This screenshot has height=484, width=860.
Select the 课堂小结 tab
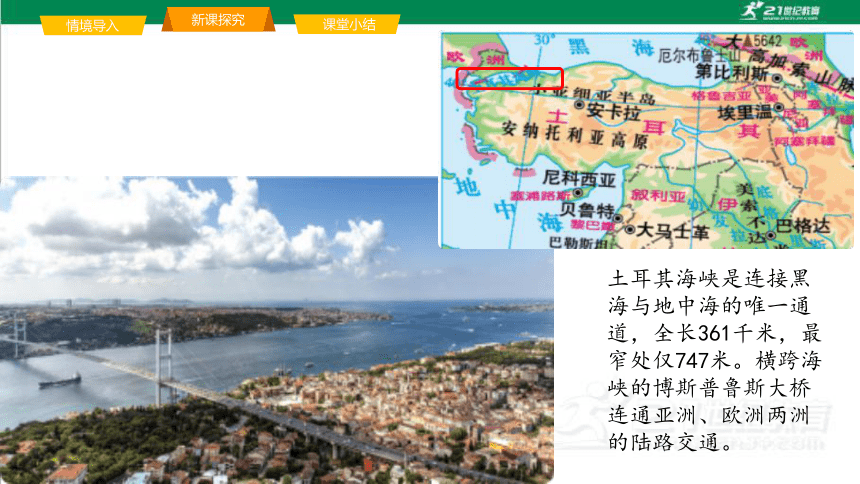tap(348, 24)
